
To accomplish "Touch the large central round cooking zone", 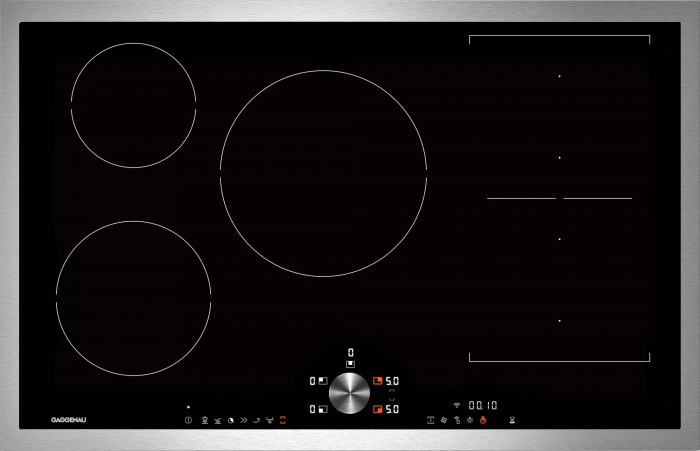I will 323,173.
